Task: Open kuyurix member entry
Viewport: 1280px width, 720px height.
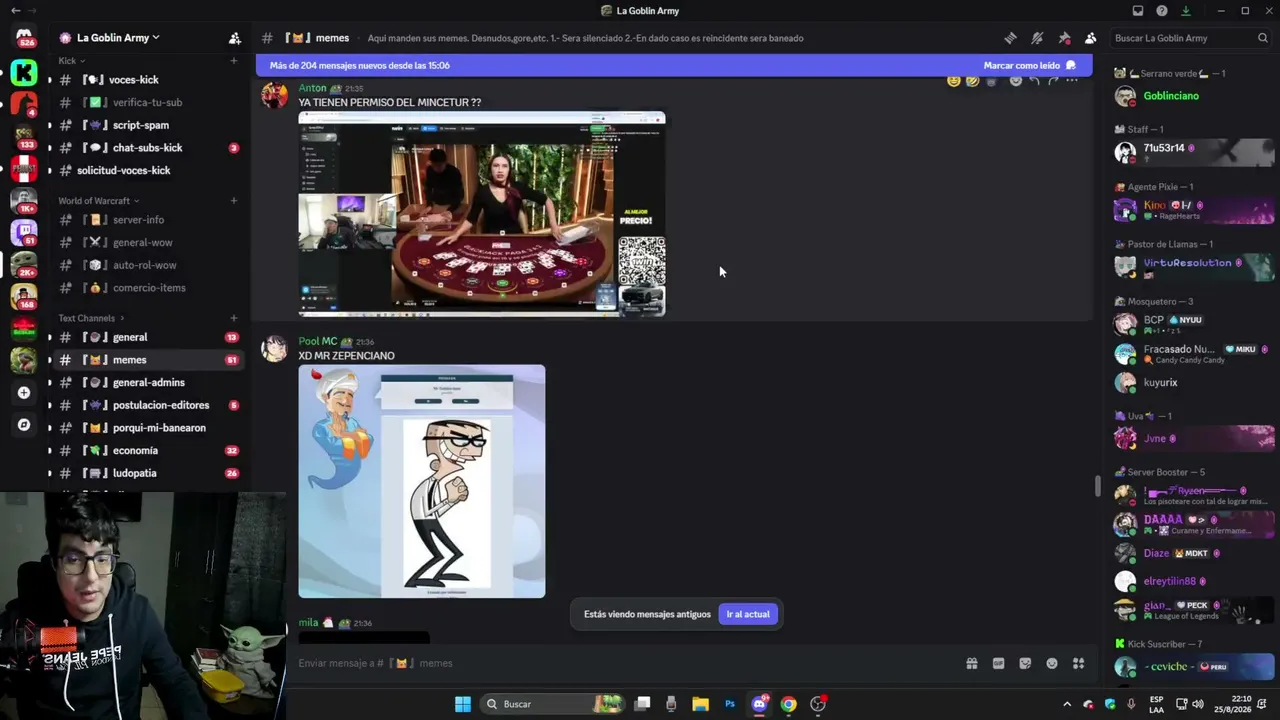Action: 1194,382
